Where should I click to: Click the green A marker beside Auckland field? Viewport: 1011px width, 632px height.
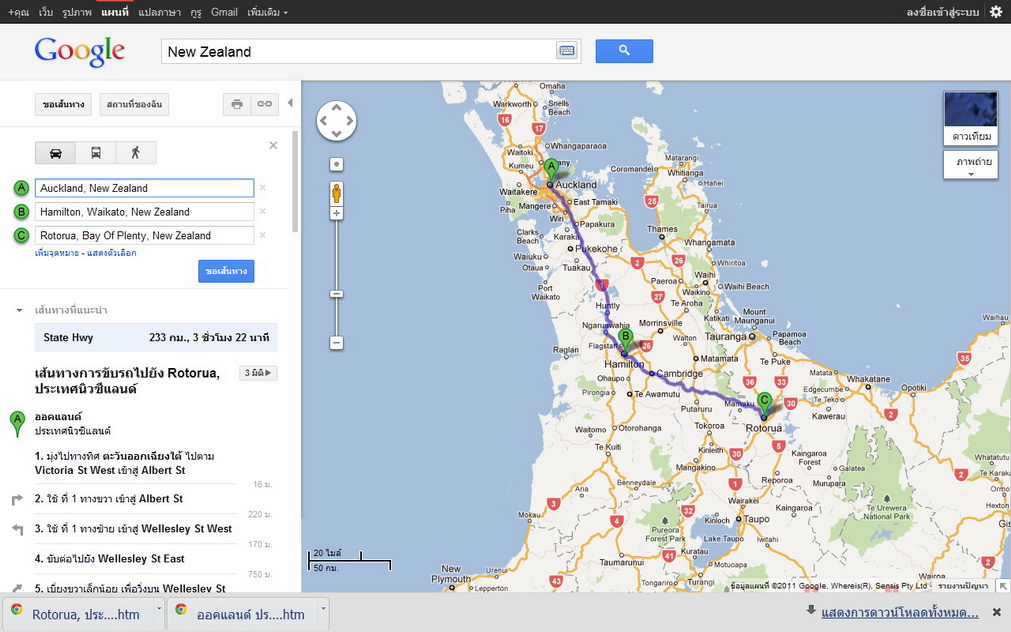coord(21,188)
